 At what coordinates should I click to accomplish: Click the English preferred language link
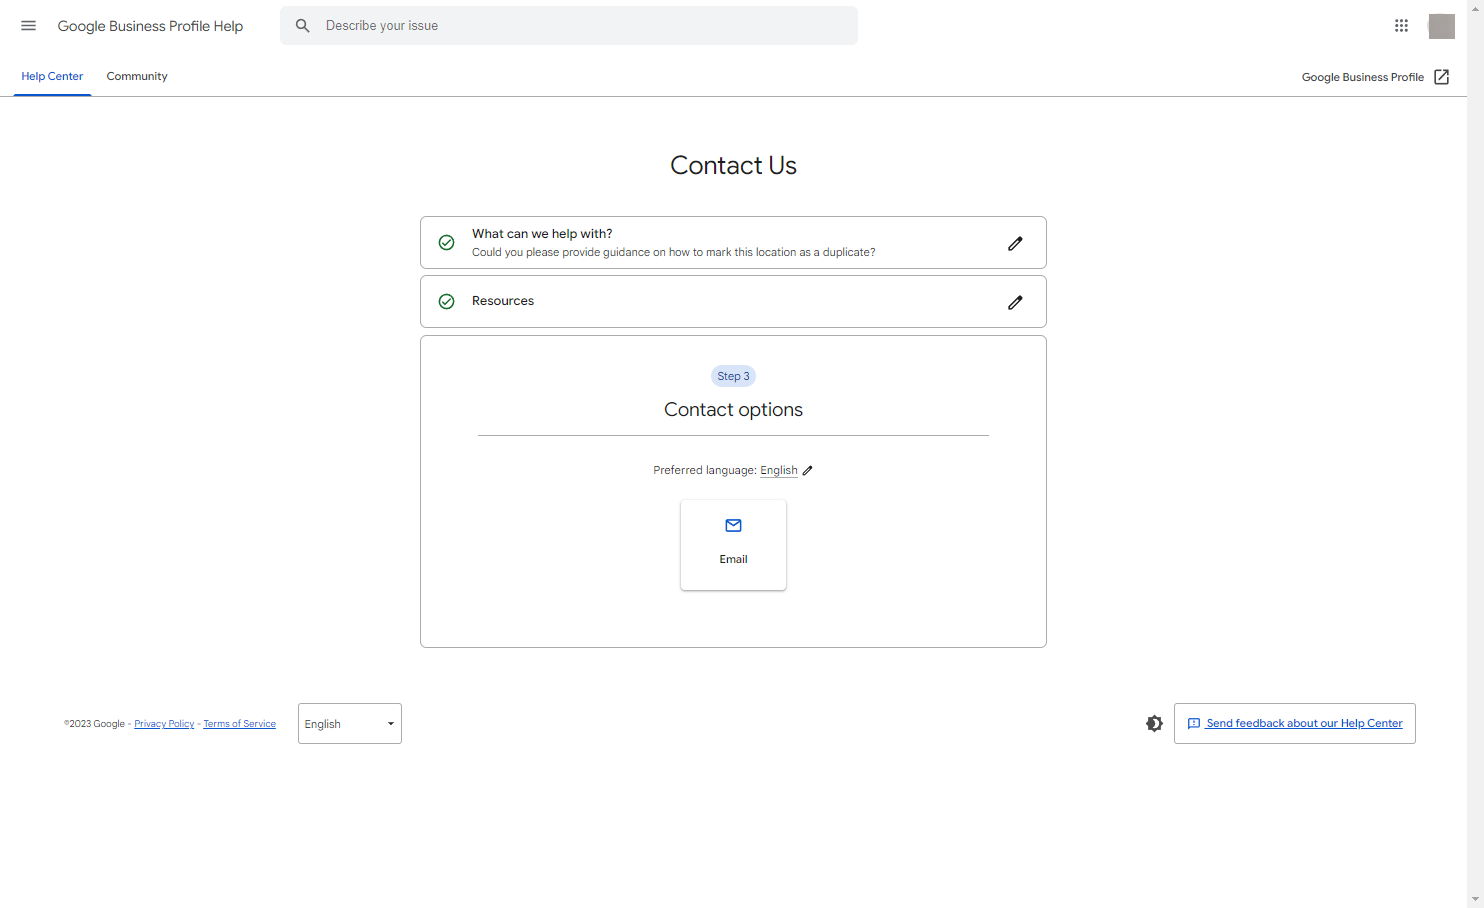pyautogui.click(x=779, y=471)
